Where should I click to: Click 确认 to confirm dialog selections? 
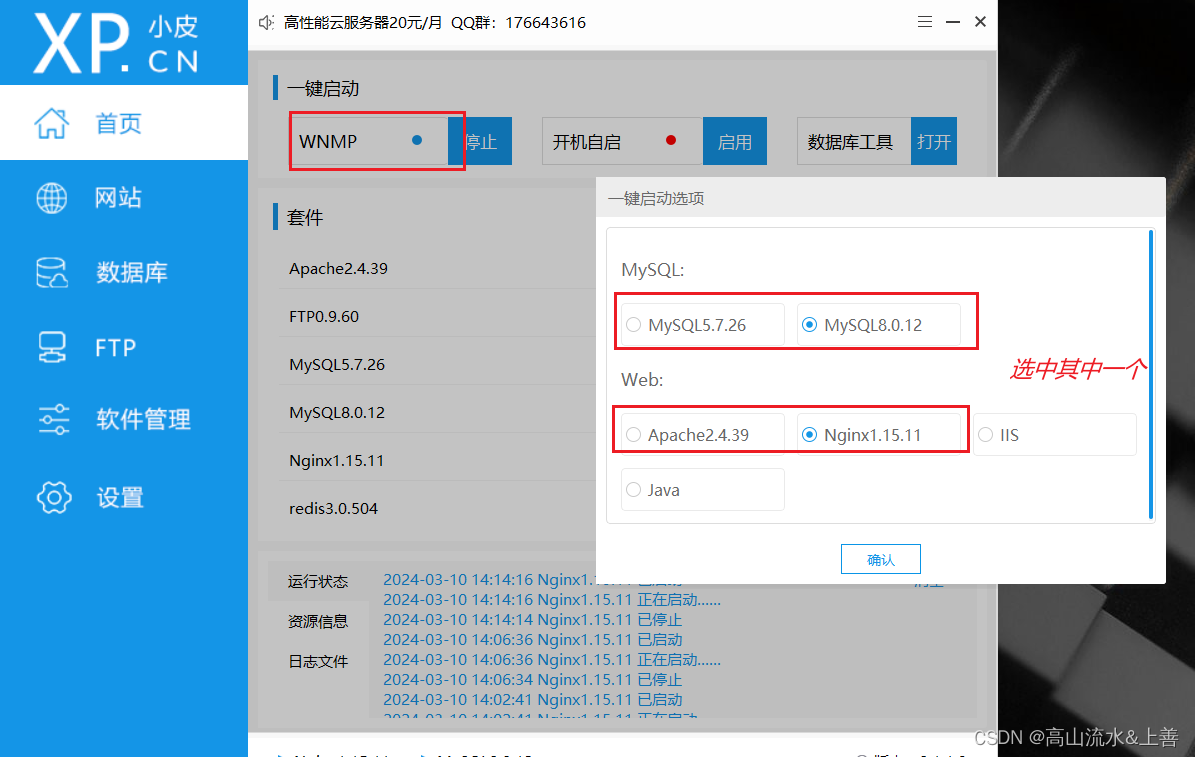(x=880, y=558)
